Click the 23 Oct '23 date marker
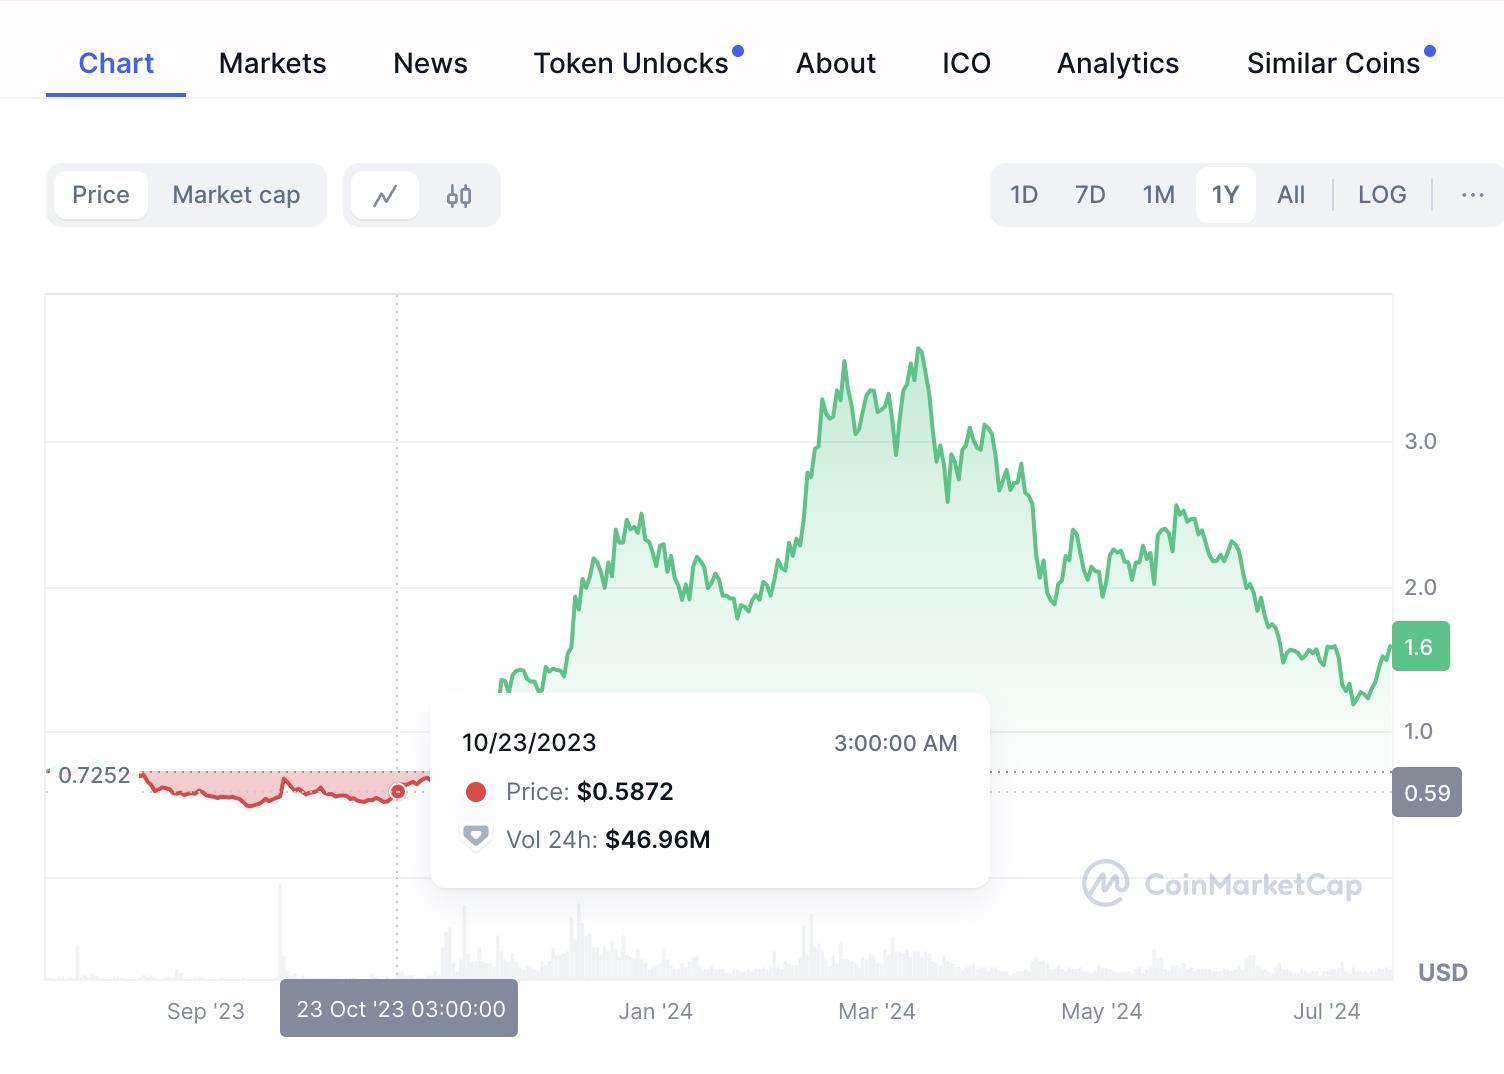 tap(399, 1008)
